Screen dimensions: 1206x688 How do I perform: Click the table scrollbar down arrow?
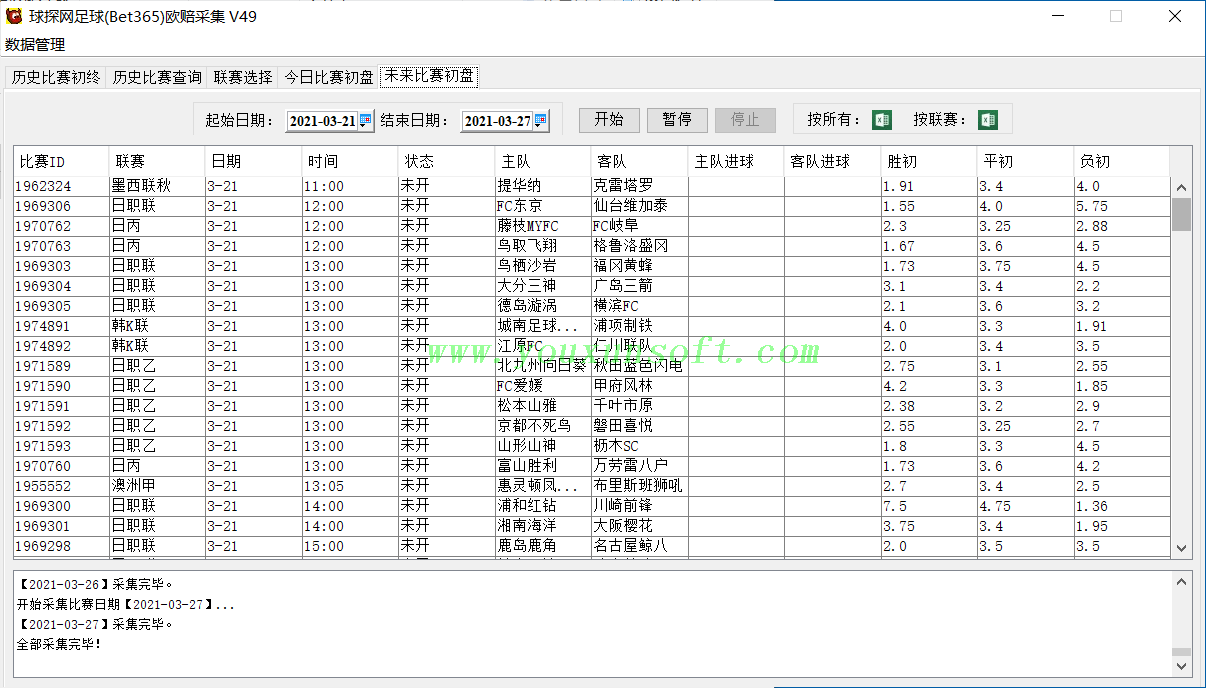(1181, 548)
